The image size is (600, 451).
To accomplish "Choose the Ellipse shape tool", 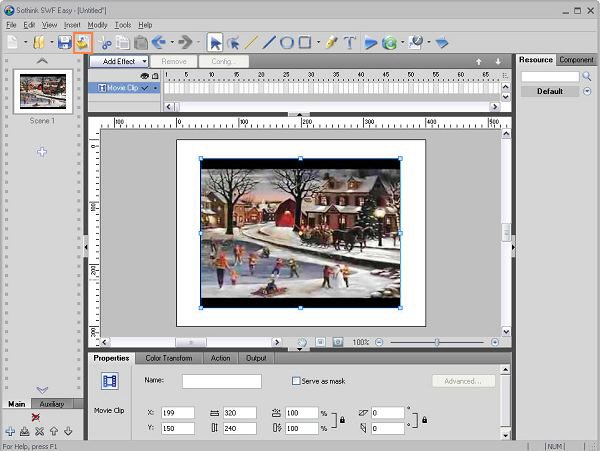I will tap(287, 42).
